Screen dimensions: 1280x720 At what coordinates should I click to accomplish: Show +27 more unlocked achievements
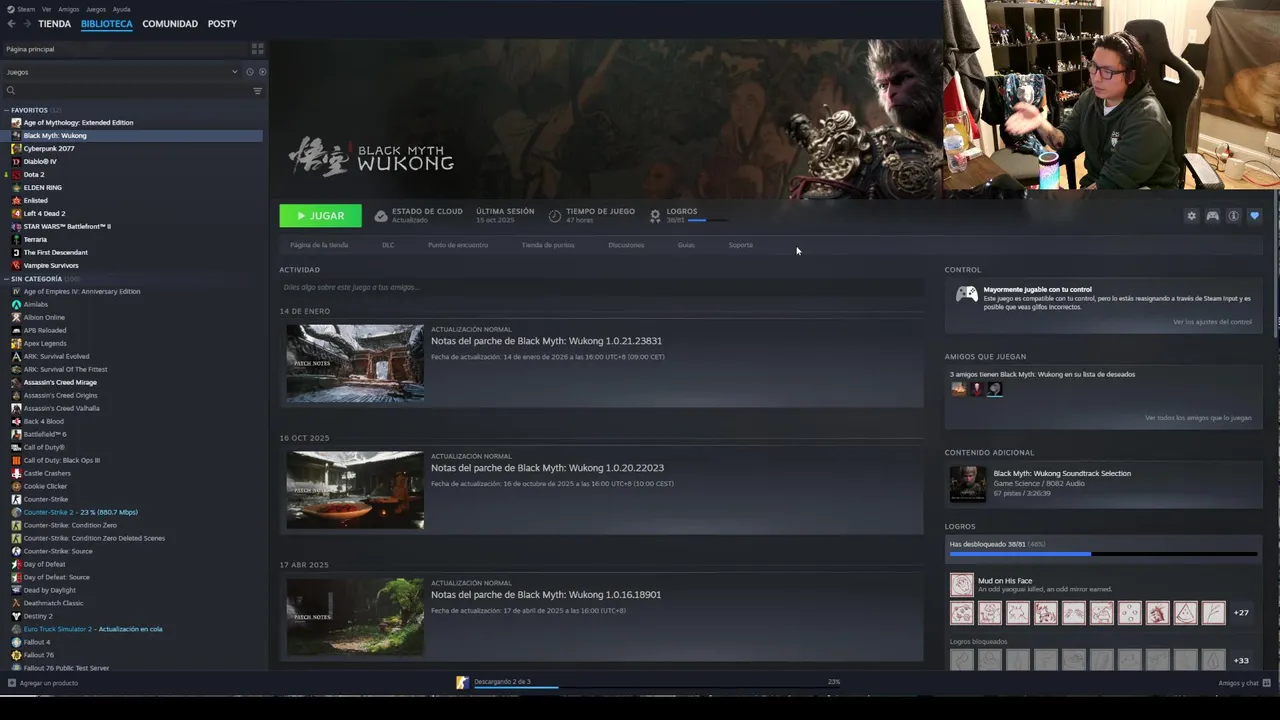[1241, 613]
